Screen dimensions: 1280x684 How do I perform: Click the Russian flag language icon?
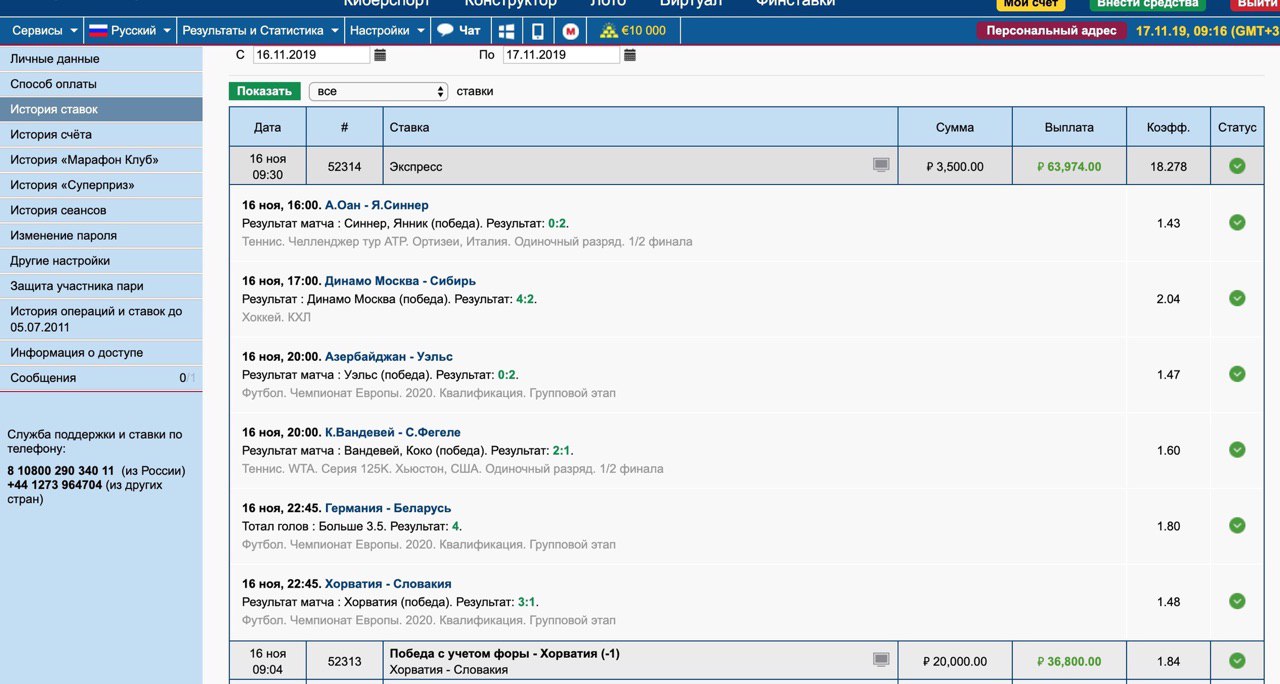click(98, 31)
